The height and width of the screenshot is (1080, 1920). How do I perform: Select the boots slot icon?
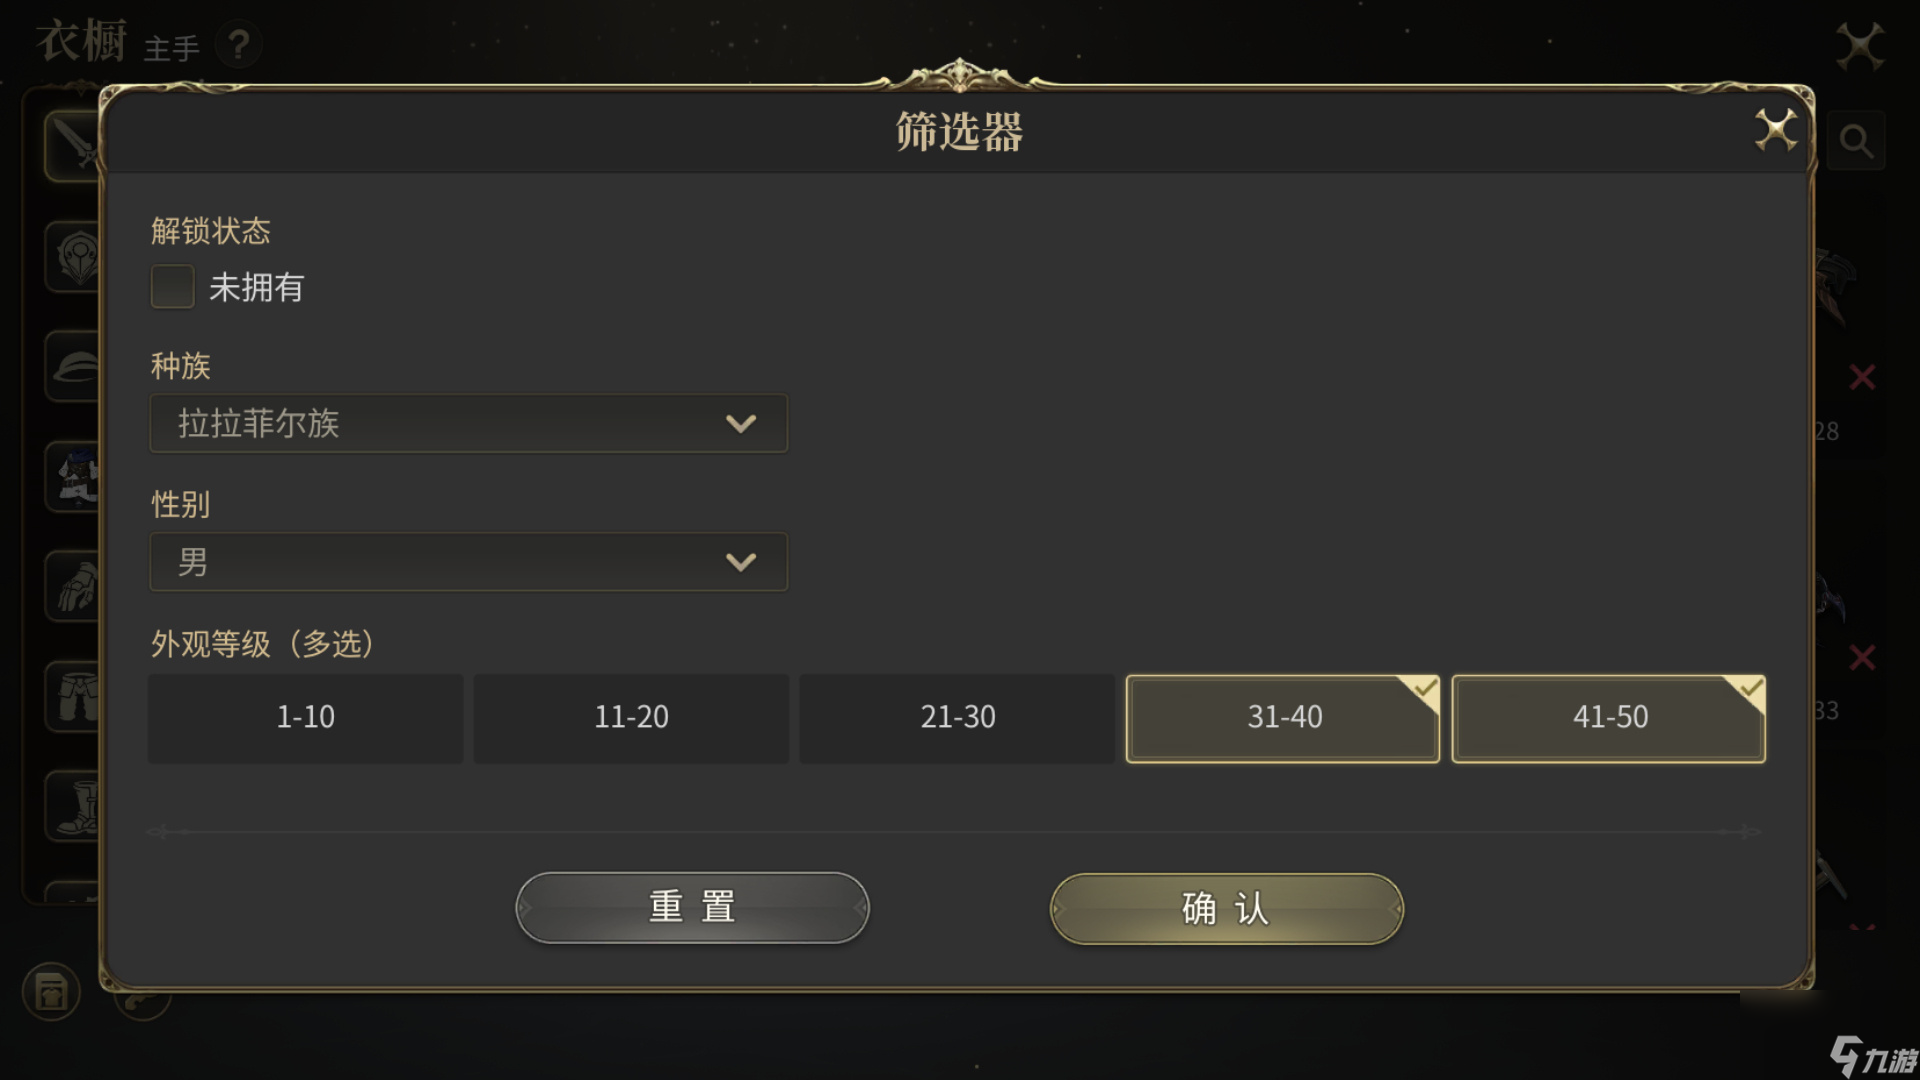coord(75,807)
